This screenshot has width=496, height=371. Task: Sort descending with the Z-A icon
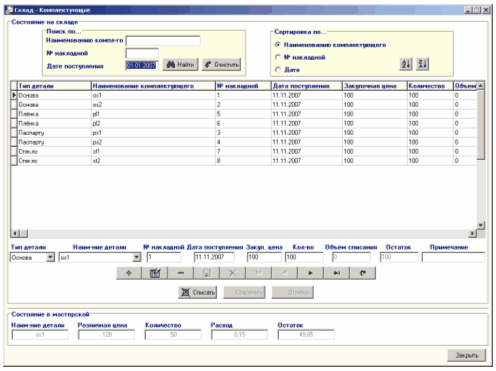pos(422,64)
